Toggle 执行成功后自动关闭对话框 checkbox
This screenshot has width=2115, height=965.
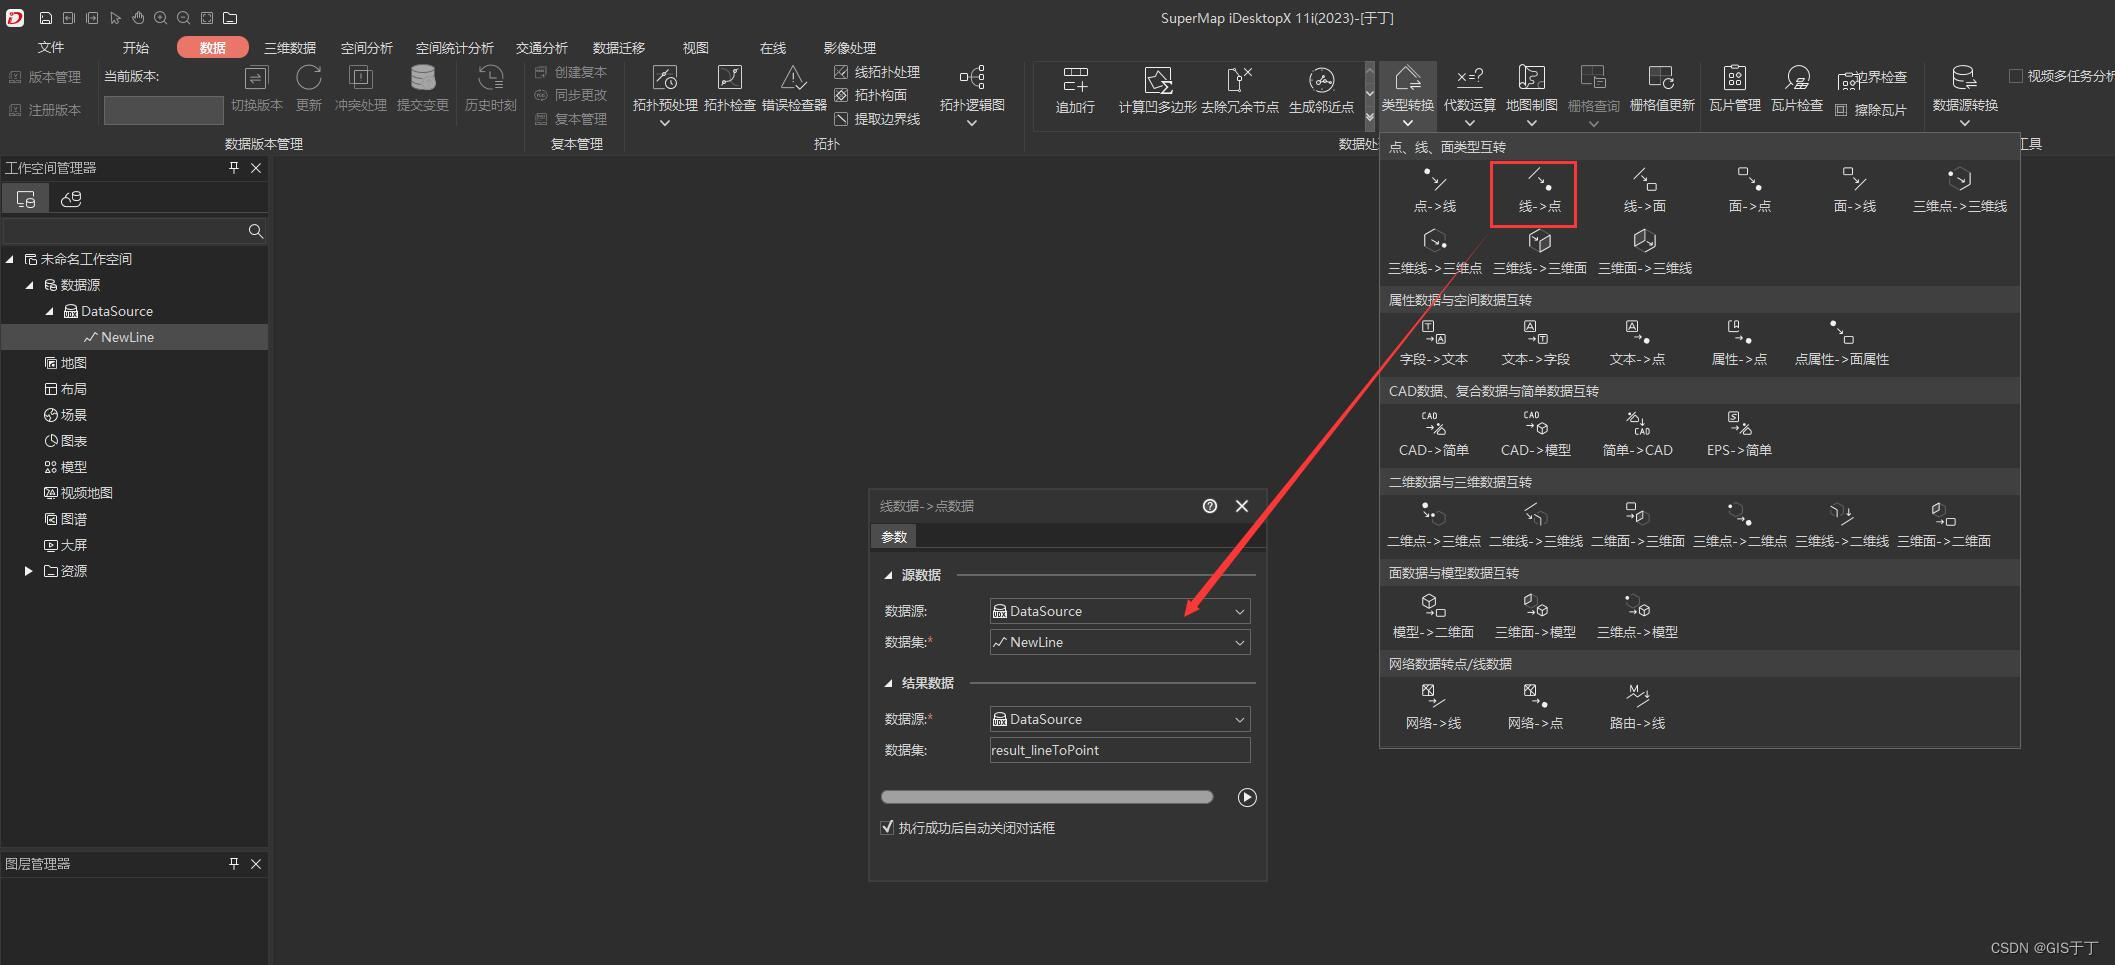(x=887, y=827)
